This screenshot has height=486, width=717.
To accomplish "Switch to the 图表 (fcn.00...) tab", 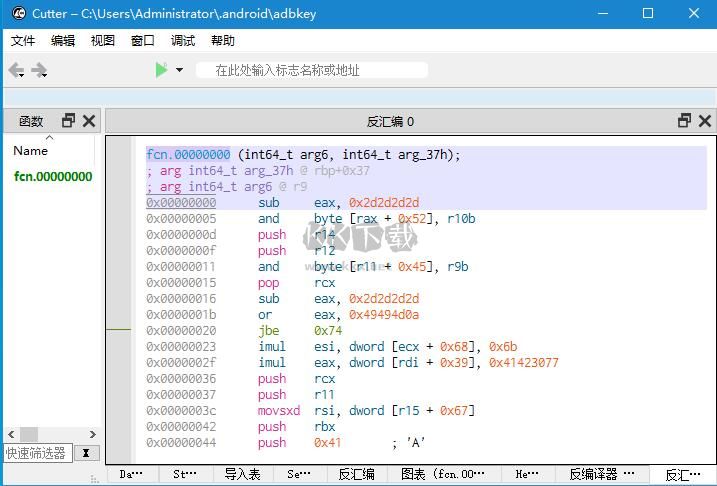I will (442, 474).
